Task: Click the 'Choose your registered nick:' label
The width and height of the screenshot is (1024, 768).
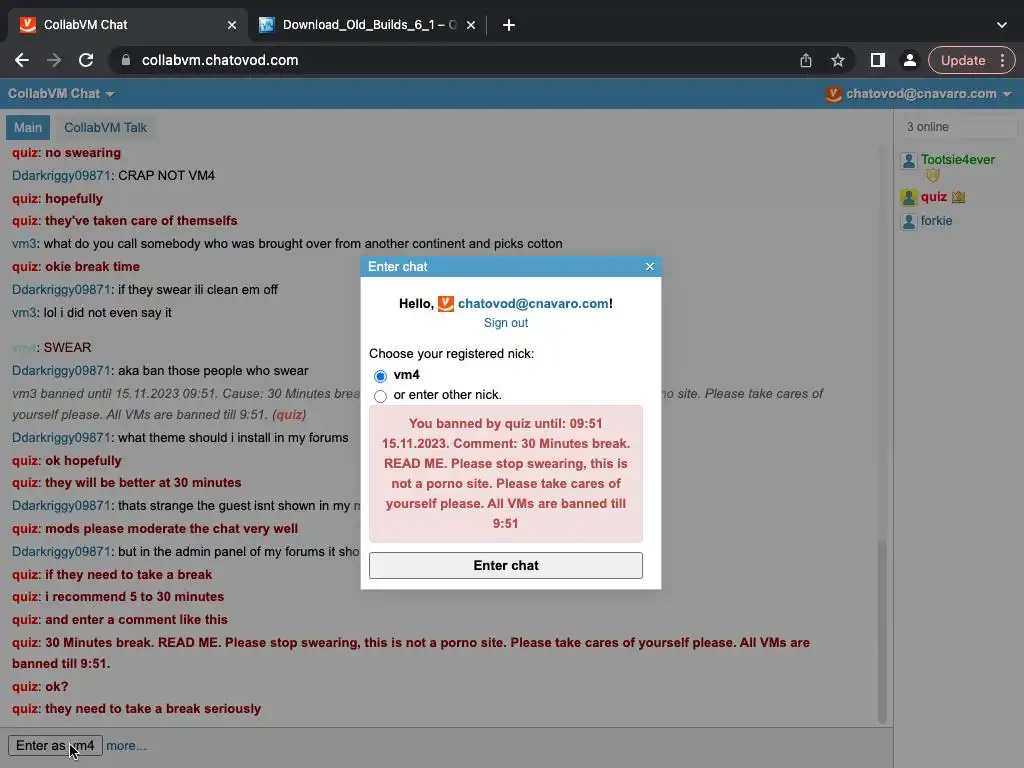Action: point(451,354)
